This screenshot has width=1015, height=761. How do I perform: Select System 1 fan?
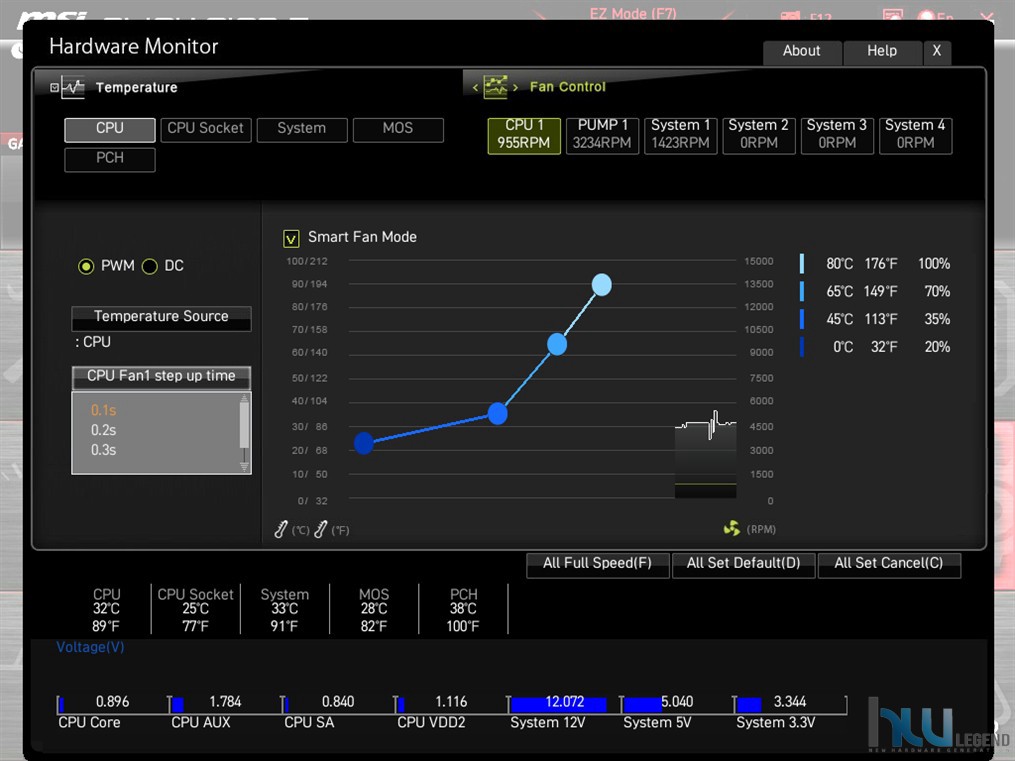[x=681, y=135]
